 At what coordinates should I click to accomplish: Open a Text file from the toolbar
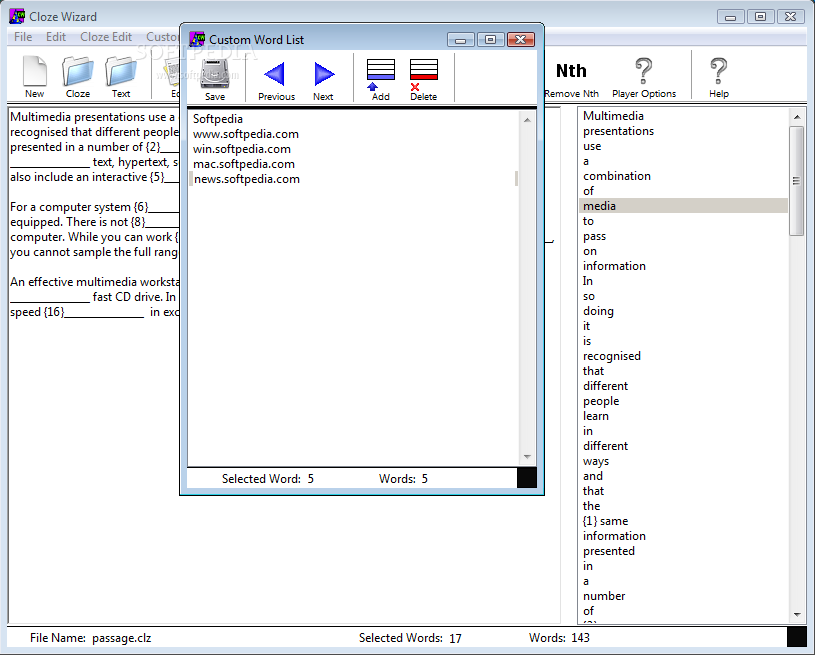tap(121, 77)
